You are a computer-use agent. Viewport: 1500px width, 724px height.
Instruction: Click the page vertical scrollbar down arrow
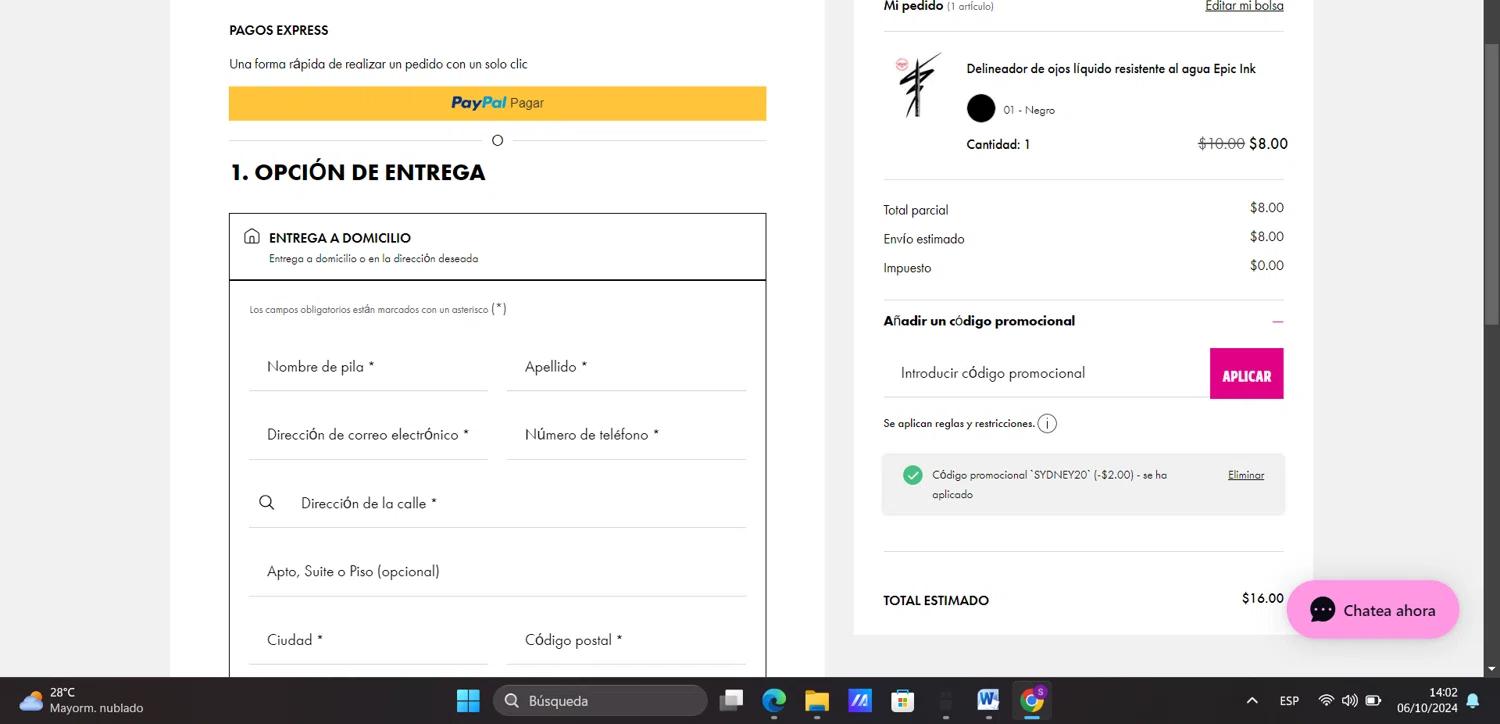[x=1491, y=668]
